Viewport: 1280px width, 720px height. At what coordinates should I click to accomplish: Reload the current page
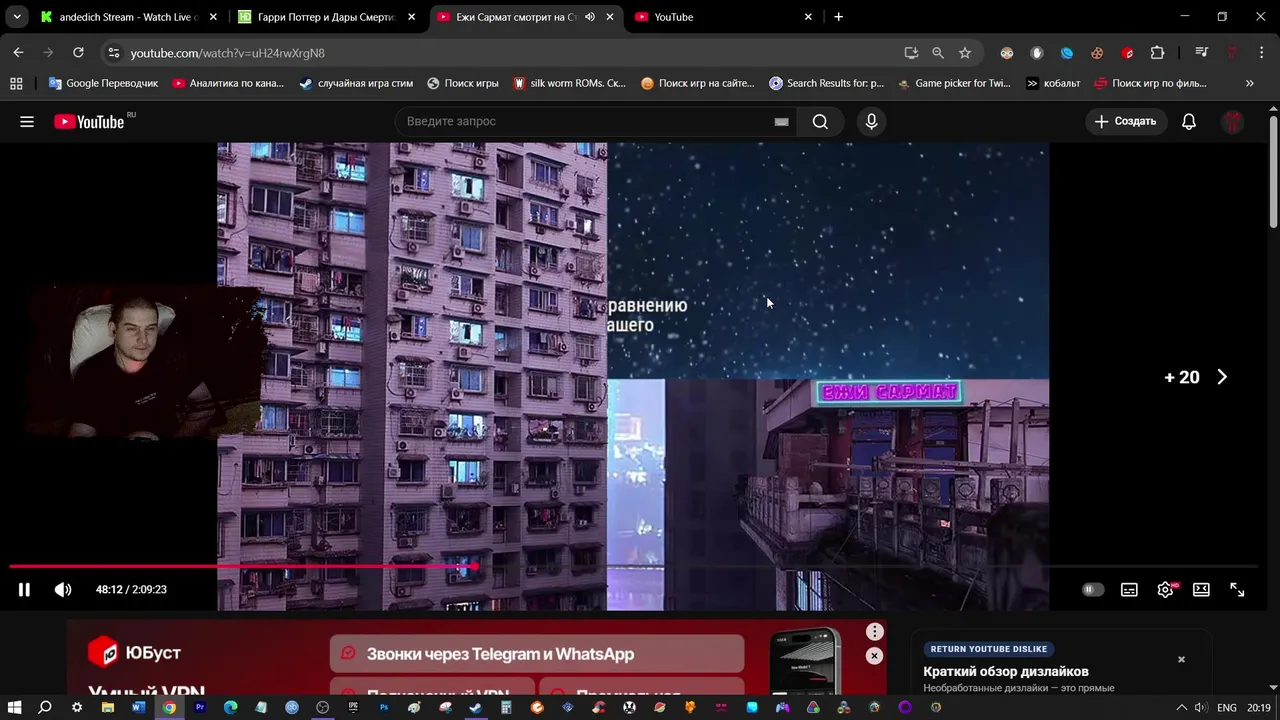pyautogui.click(x=78, y=53)
